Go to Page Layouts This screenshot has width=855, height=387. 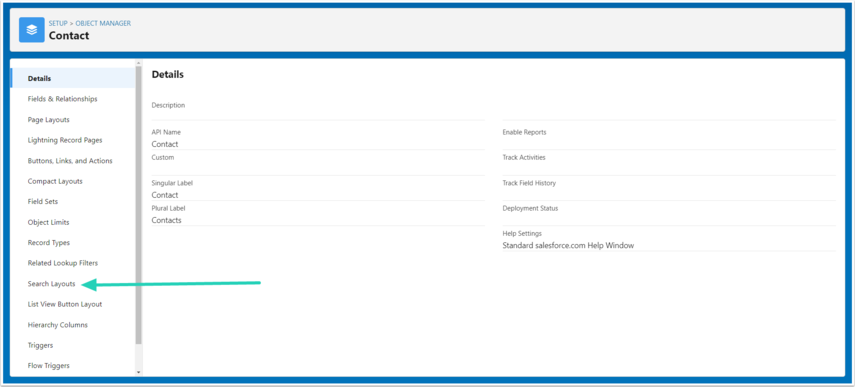[49, 119]
